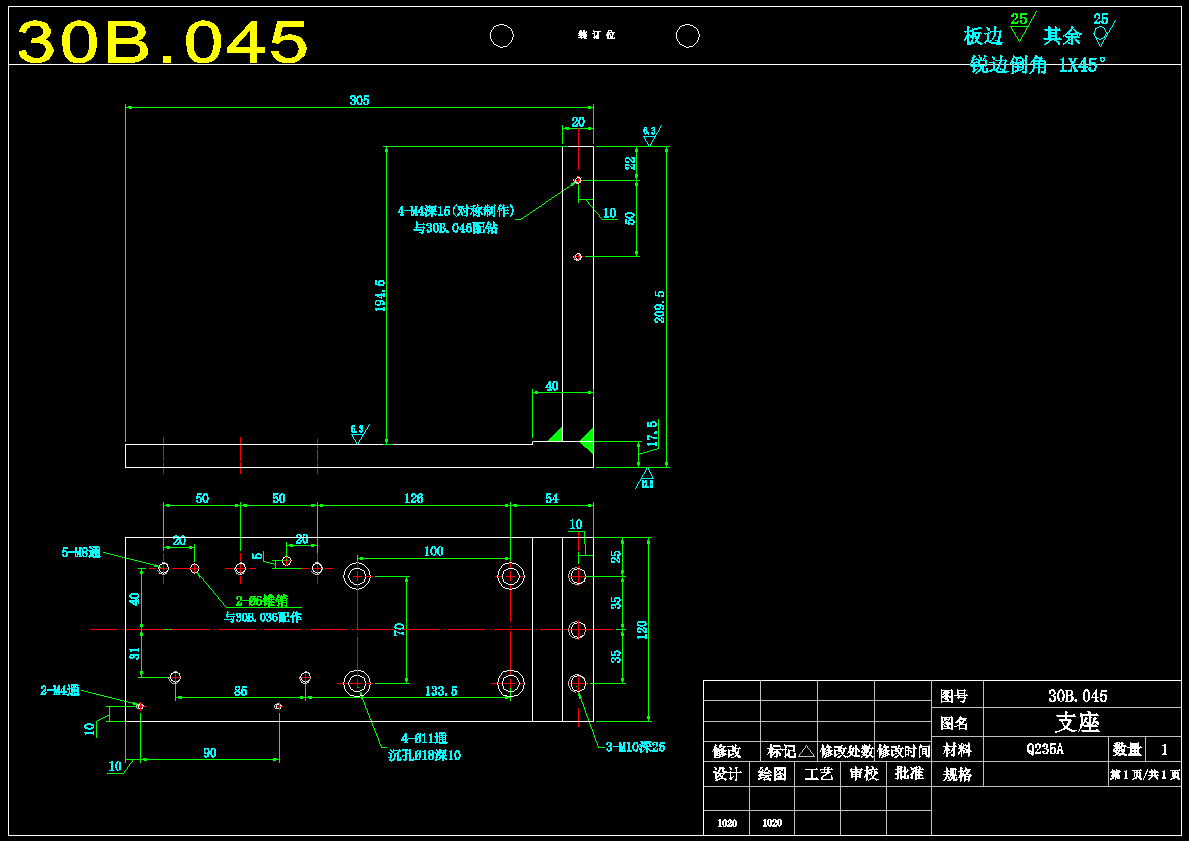The width and height of the screenshot is (1189, 841).
Task: Select the 图名 title block label
Action: [x=955, y=723]
